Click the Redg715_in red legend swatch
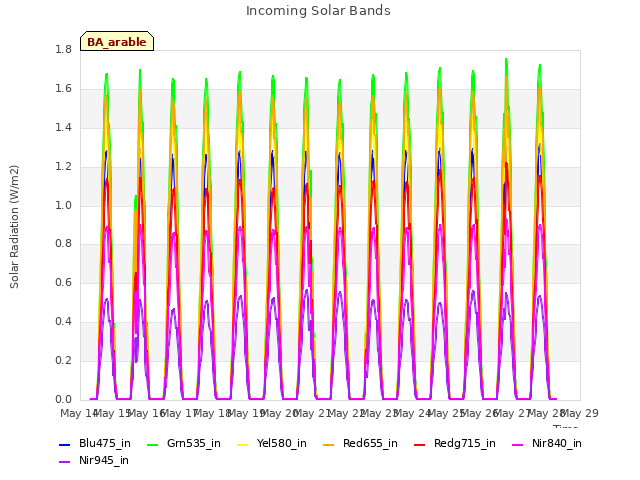Screen dimensions: 640x480 (420, 444)
